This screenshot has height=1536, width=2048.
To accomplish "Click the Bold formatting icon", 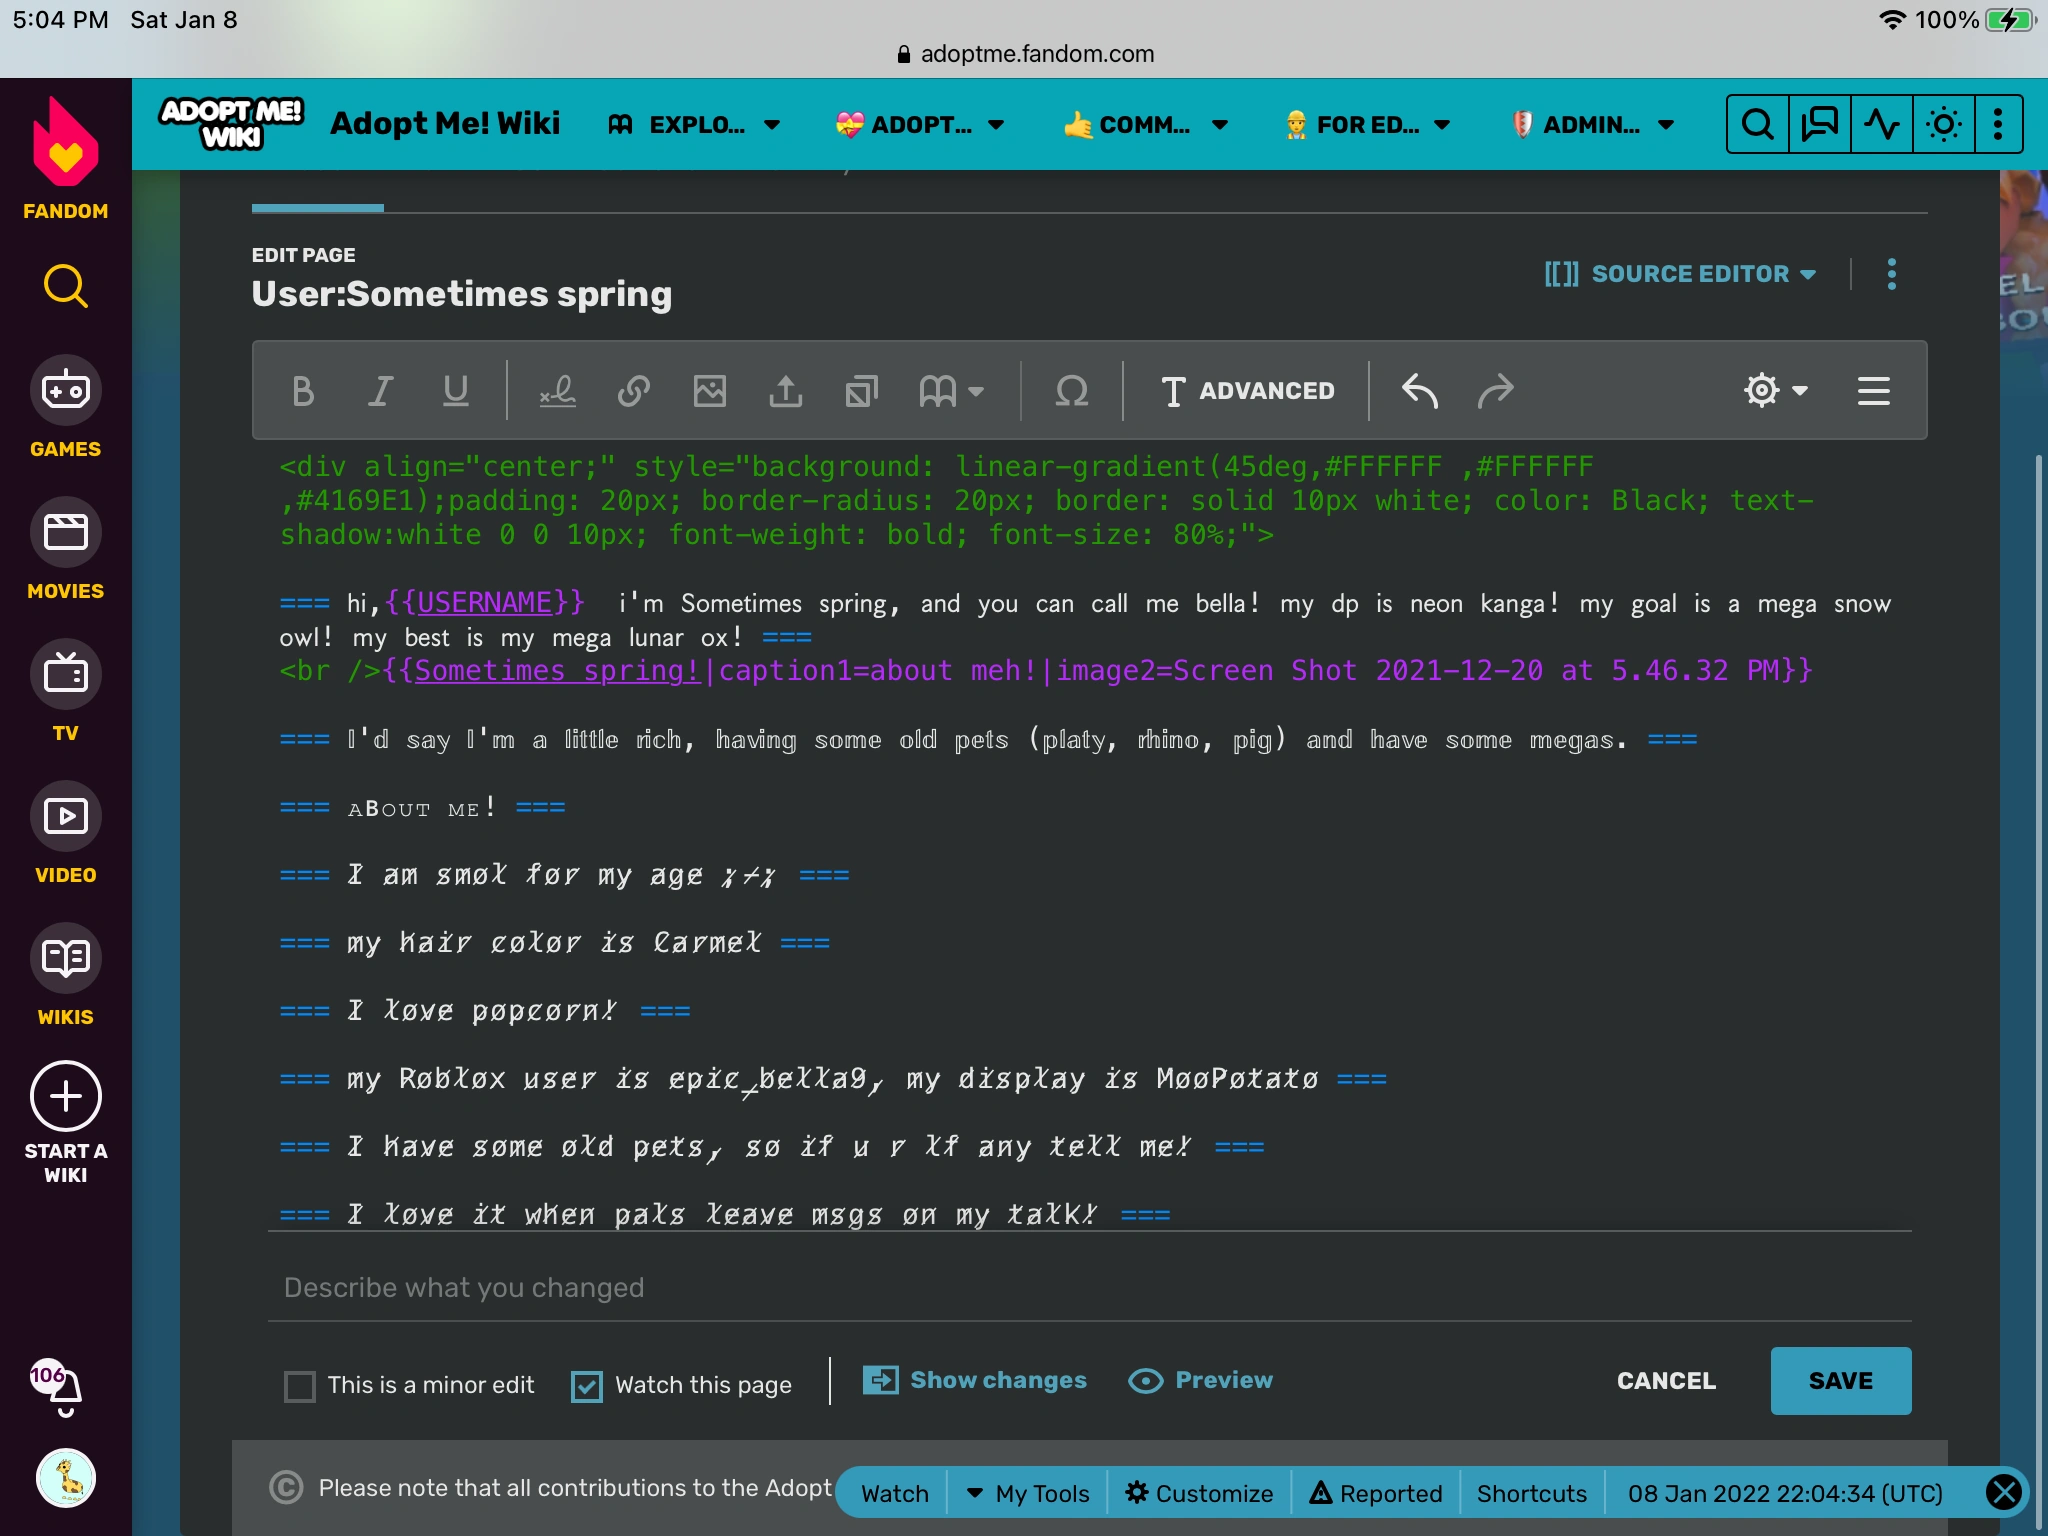I will pos(303,391).
